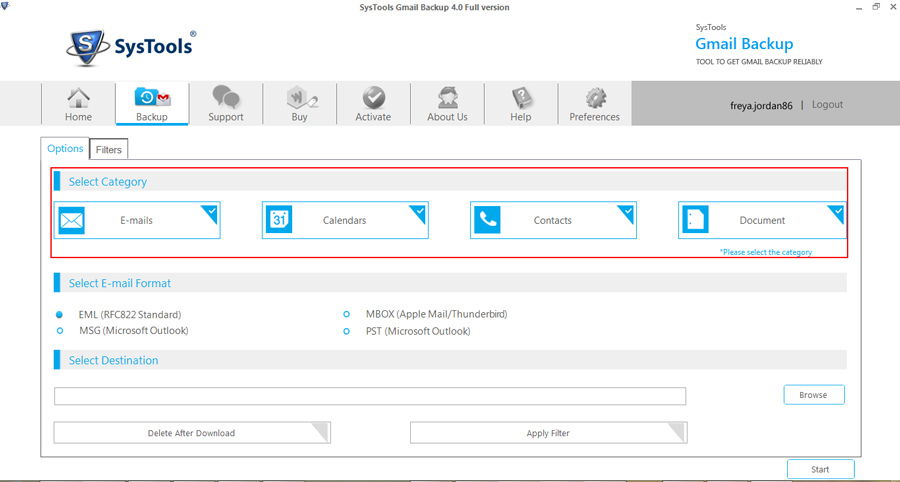Click the Gmail Backup product title

[744, 44]
